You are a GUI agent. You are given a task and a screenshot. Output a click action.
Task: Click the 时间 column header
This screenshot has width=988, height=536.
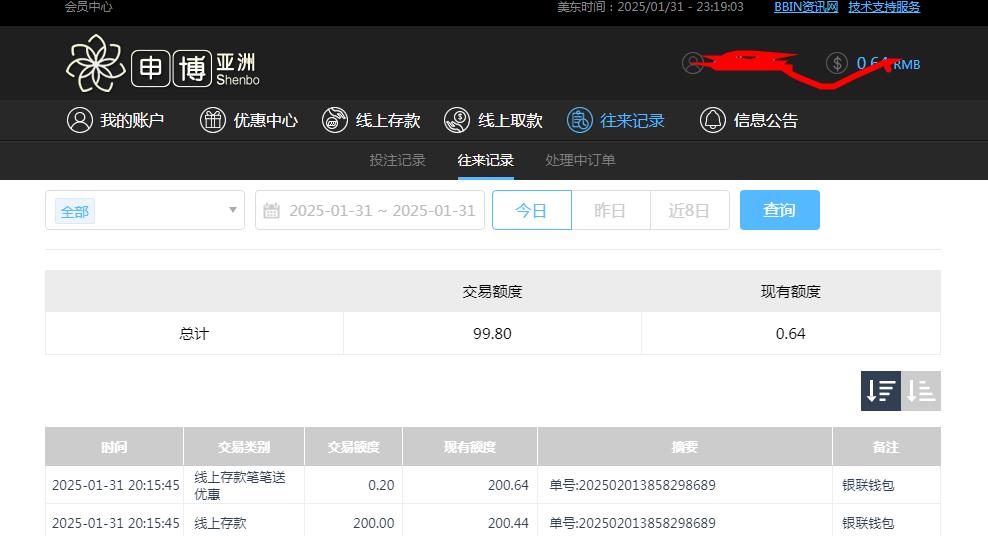114,447
